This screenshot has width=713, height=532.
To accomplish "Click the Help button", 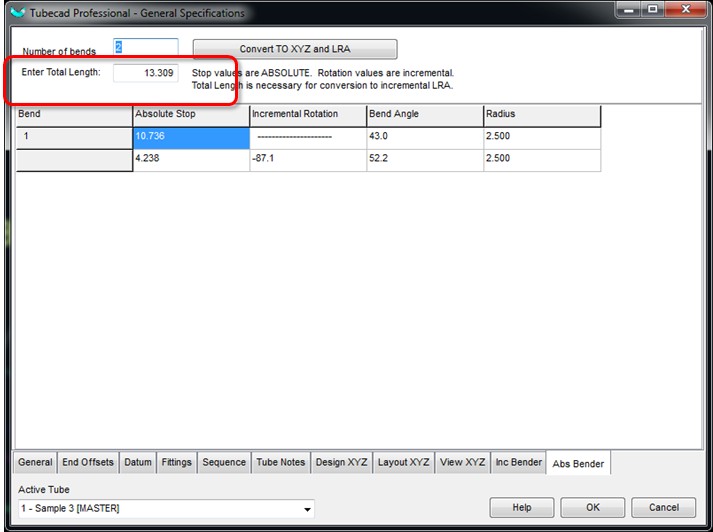I will [522, 507].
